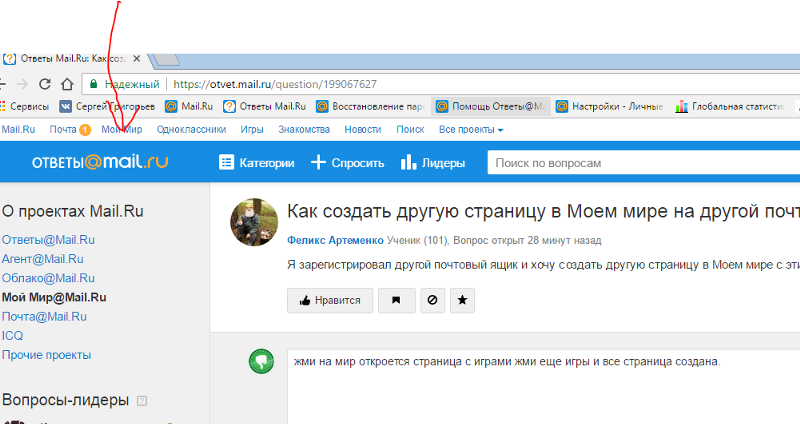Select Мой Мир@Mail.Ru sidebar category

tap(54, 297)
